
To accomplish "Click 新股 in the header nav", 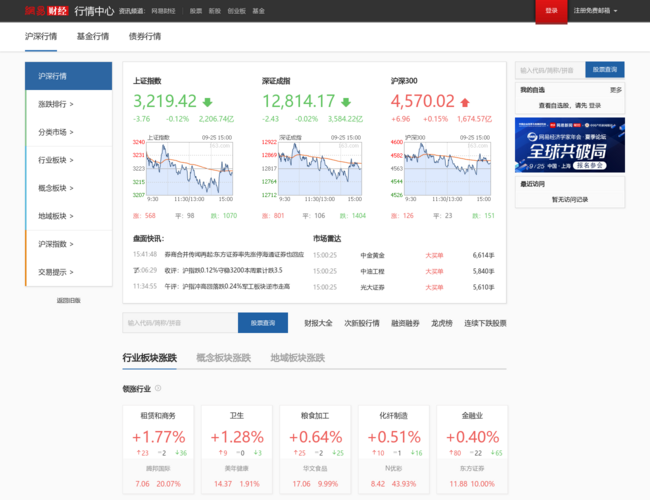I will click(x=214, y=11).
